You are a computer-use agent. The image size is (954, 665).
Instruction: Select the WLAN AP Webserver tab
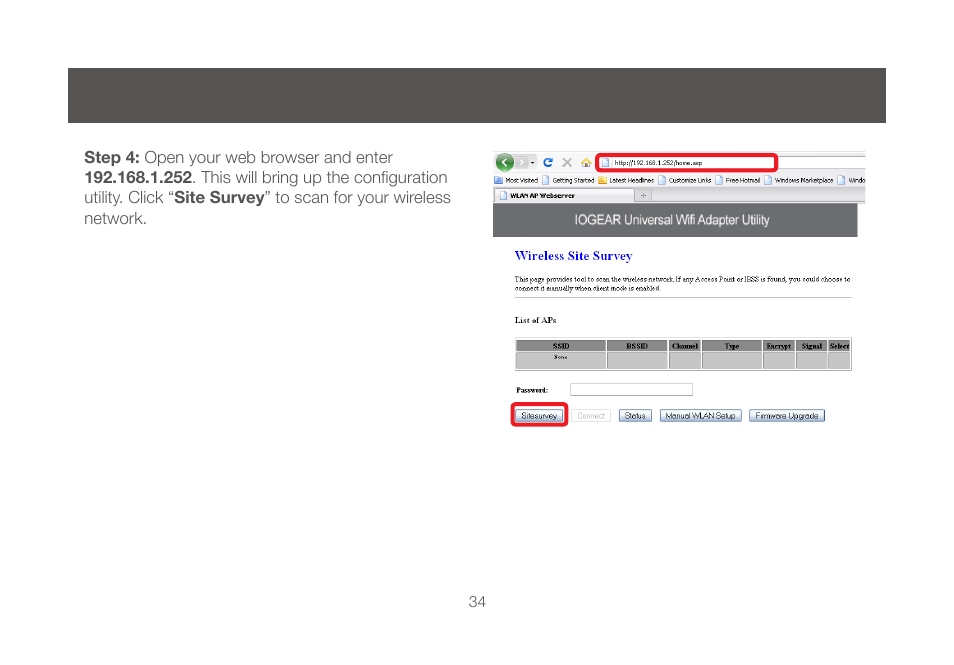(563, 195)
